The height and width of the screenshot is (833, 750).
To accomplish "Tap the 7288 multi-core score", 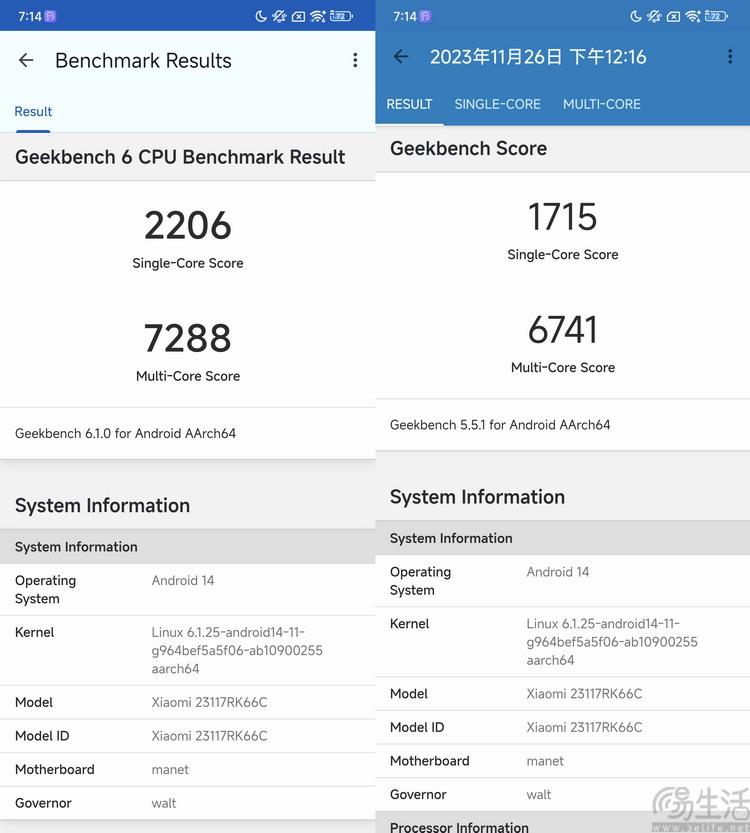I will (188, 338).
